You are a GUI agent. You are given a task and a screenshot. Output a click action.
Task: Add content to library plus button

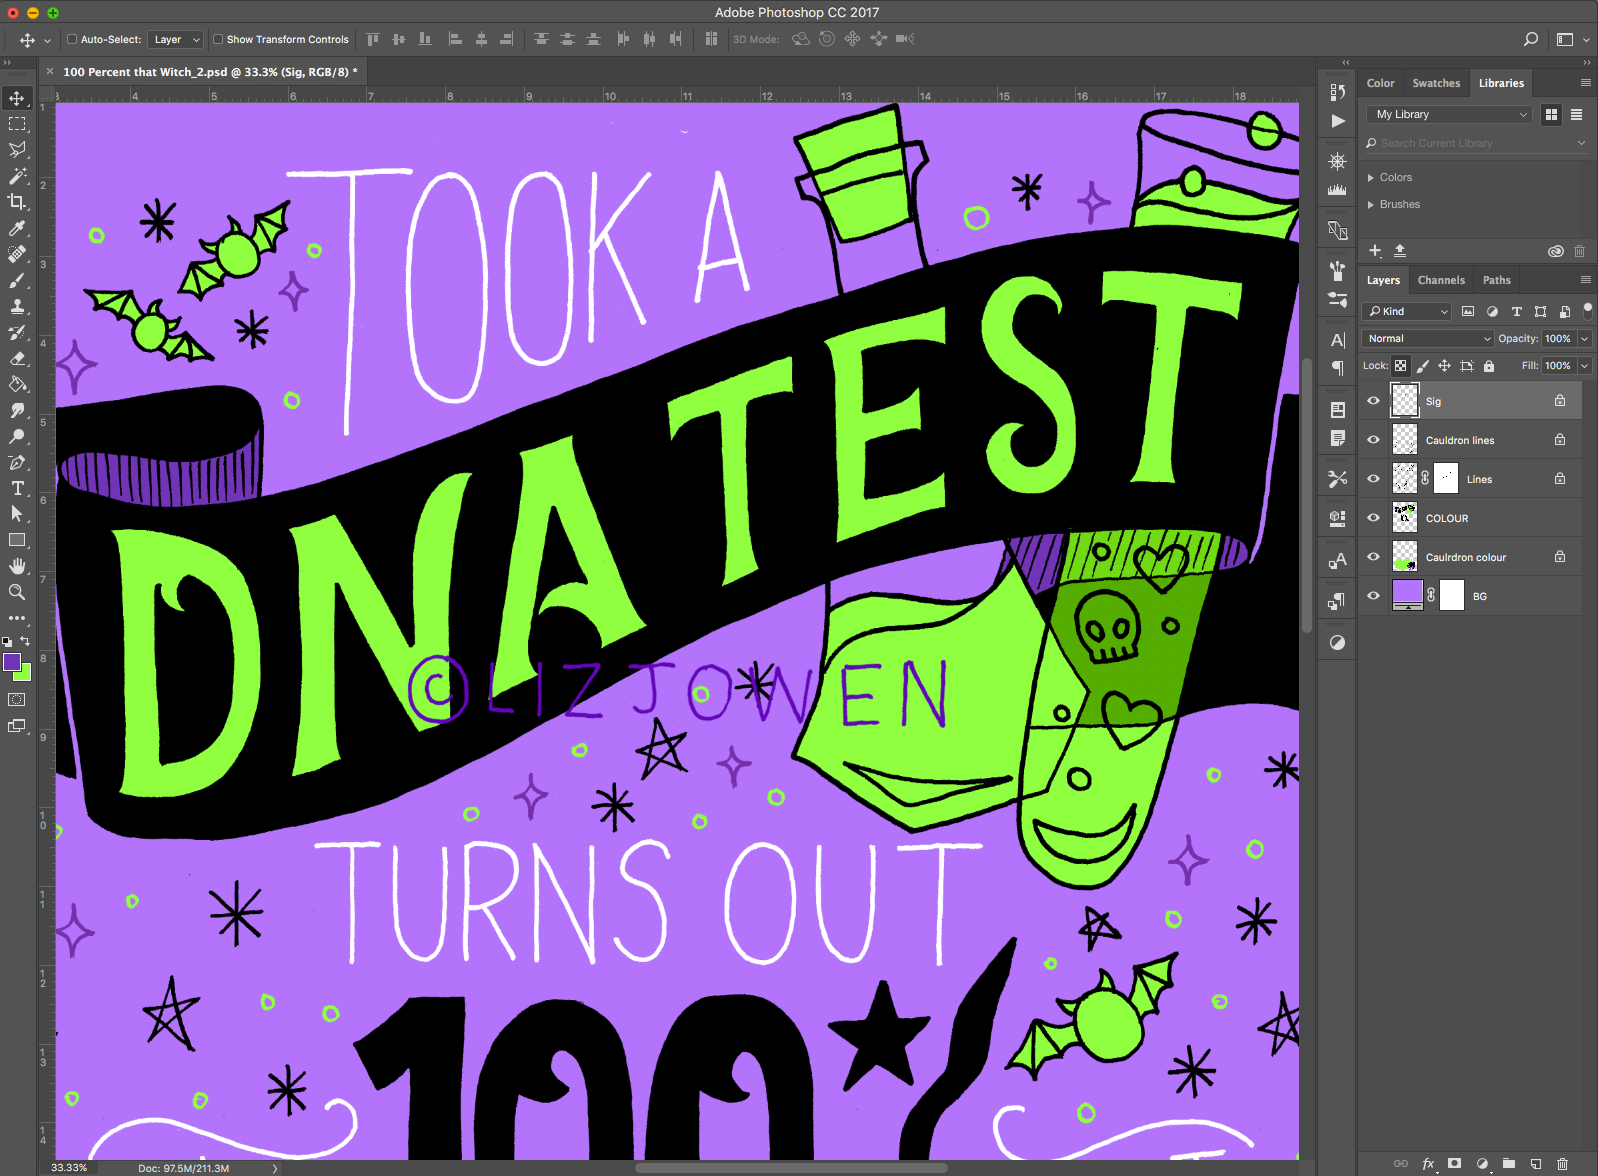[x=1375, y=250]
